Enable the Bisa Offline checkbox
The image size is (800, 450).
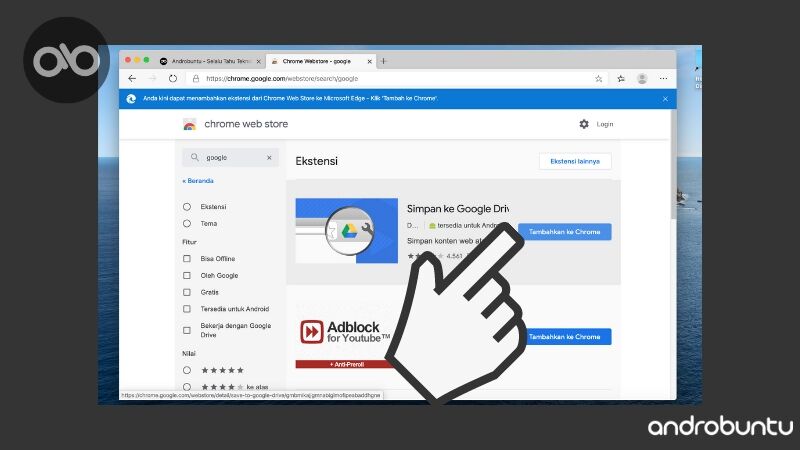coord(187,259)
